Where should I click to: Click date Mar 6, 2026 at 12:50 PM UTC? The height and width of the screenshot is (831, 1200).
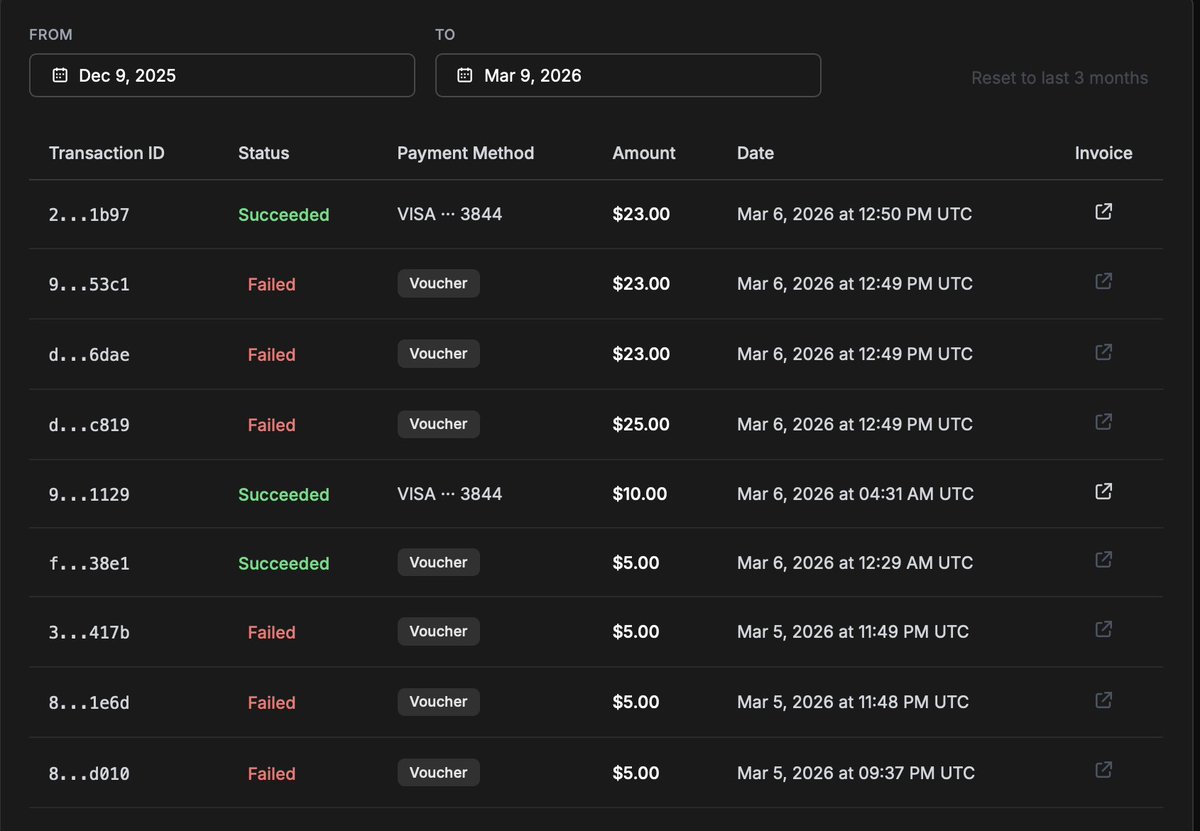point(854,214)
